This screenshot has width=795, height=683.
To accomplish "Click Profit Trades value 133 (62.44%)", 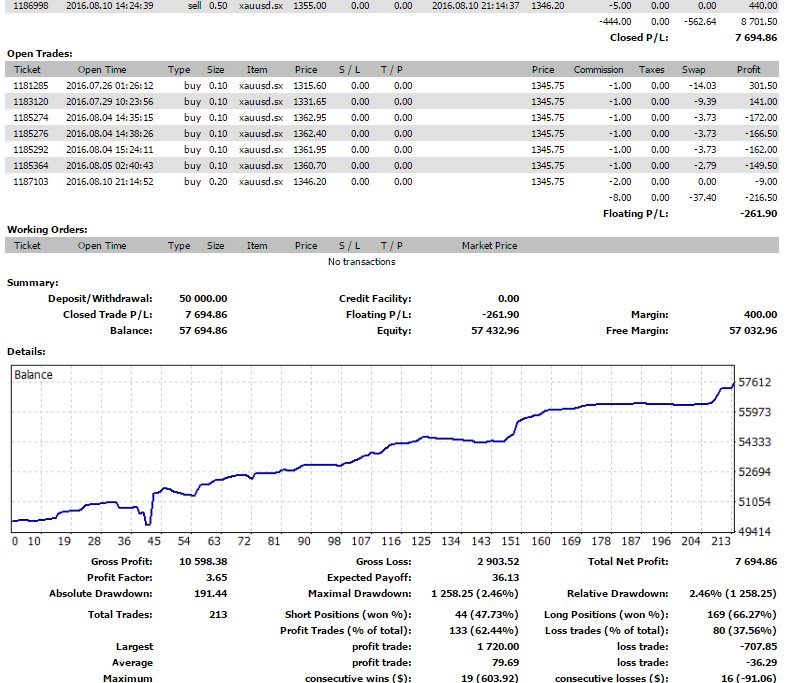I will [x=484, y=631].
